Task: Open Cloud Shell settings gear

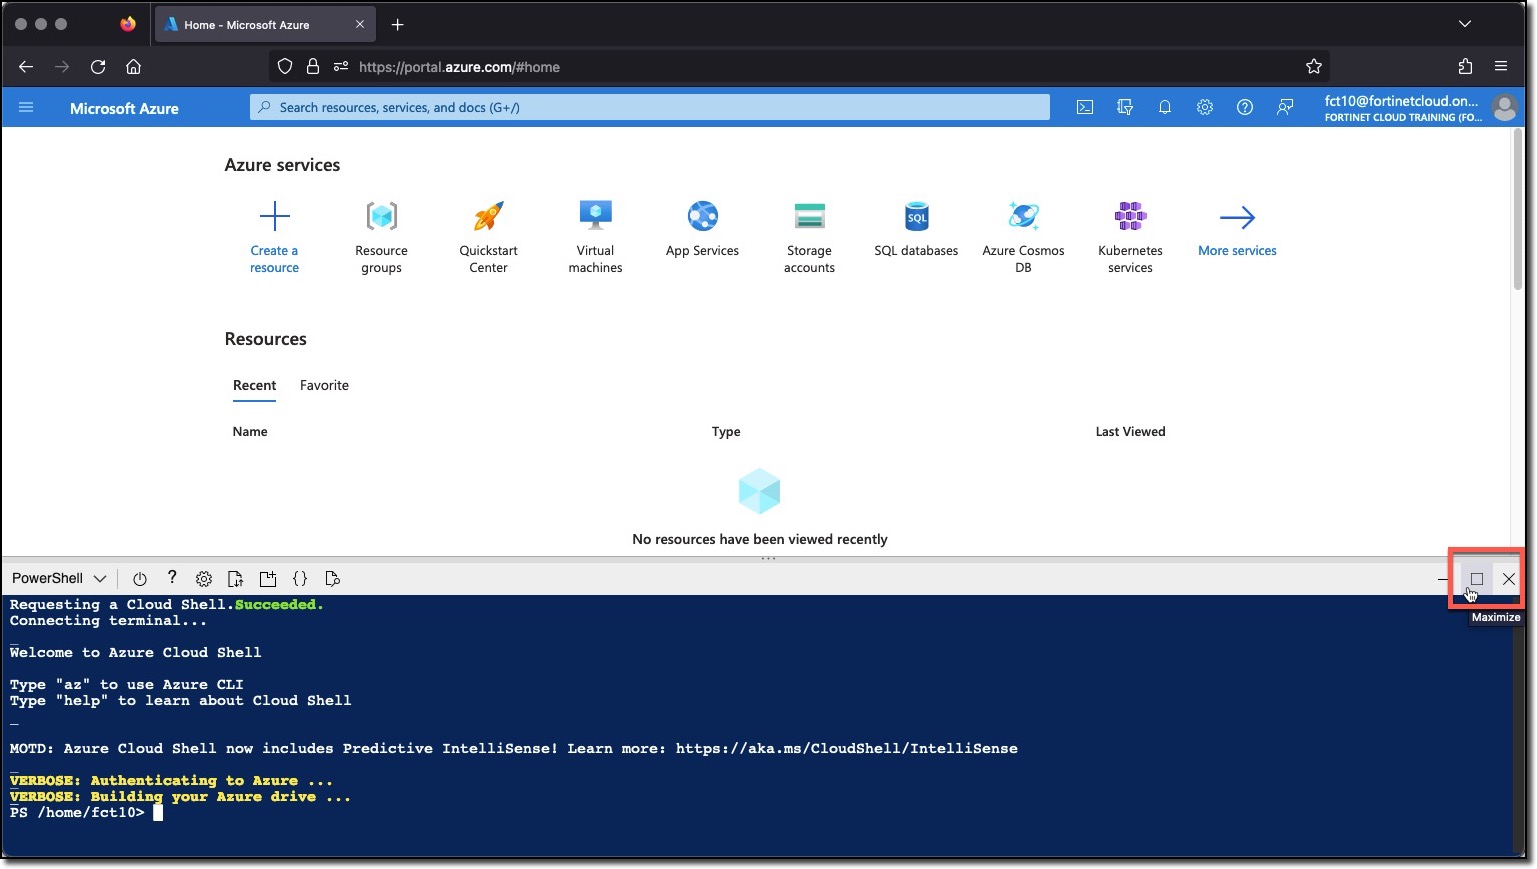Action: 204,579
